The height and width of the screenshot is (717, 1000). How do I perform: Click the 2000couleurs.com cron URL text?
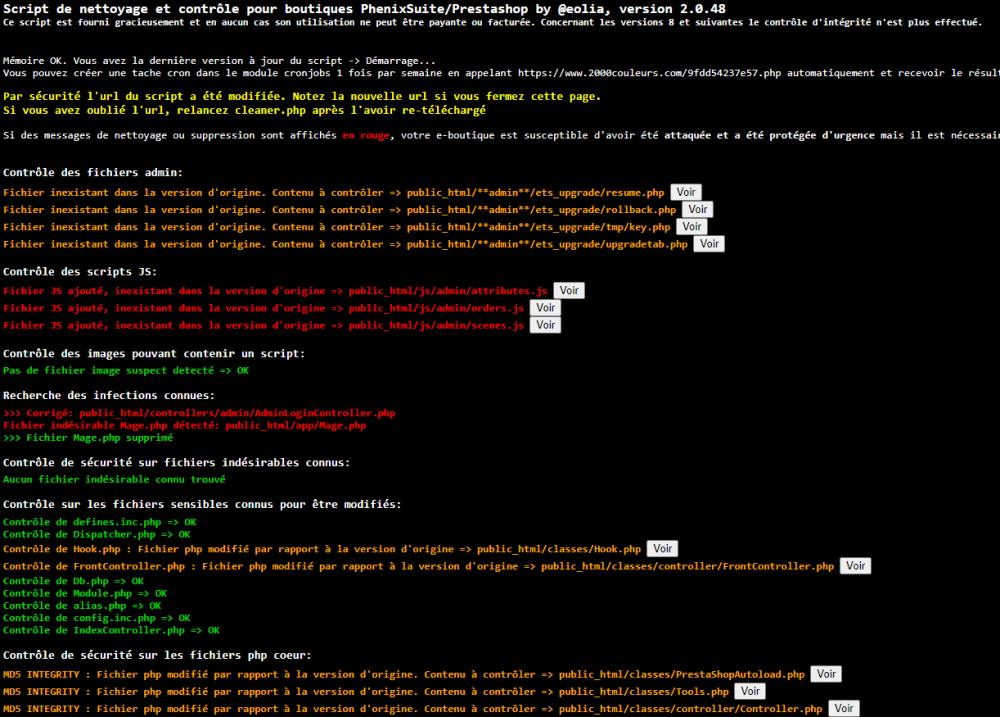649,73
